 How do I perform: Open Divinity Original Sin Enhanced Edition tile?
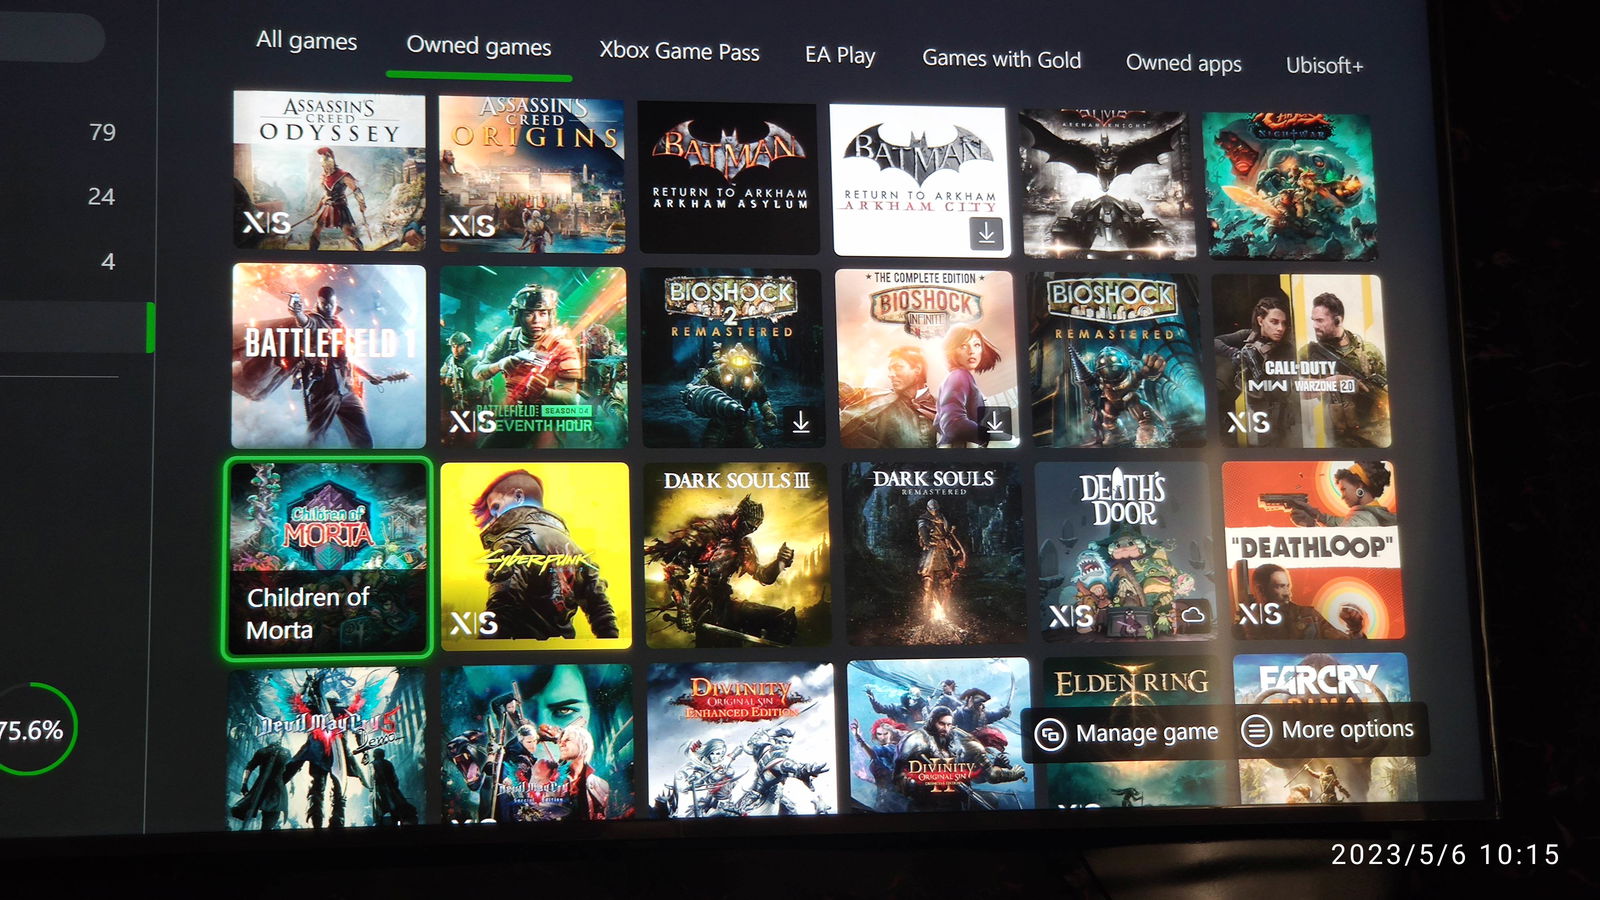pyautogui.click(x=741, y=738)
